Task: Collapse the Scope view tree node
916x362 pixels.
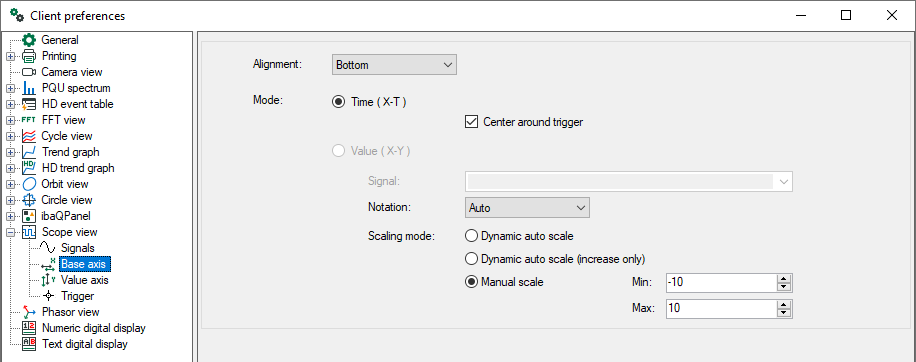Action: click(11, 232)
